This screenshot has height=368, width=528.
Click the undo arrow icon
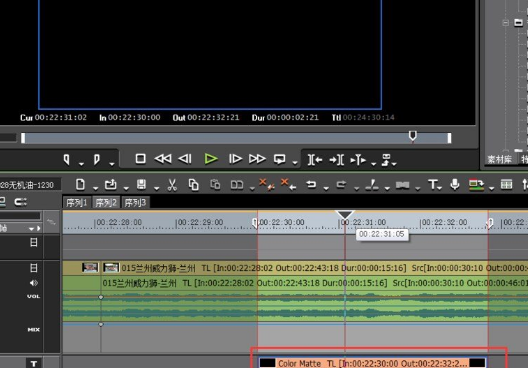point(311,185)
